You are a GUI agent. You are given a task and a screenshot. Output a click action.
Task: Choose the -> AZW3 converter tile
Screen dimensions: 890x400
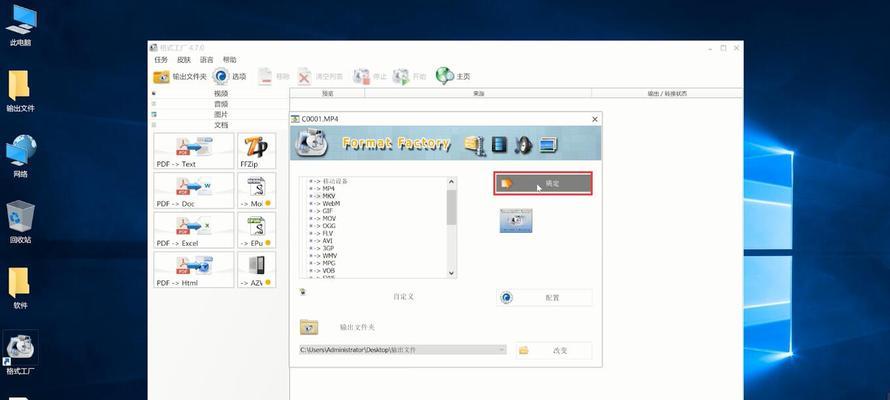(x=257, y=270)
